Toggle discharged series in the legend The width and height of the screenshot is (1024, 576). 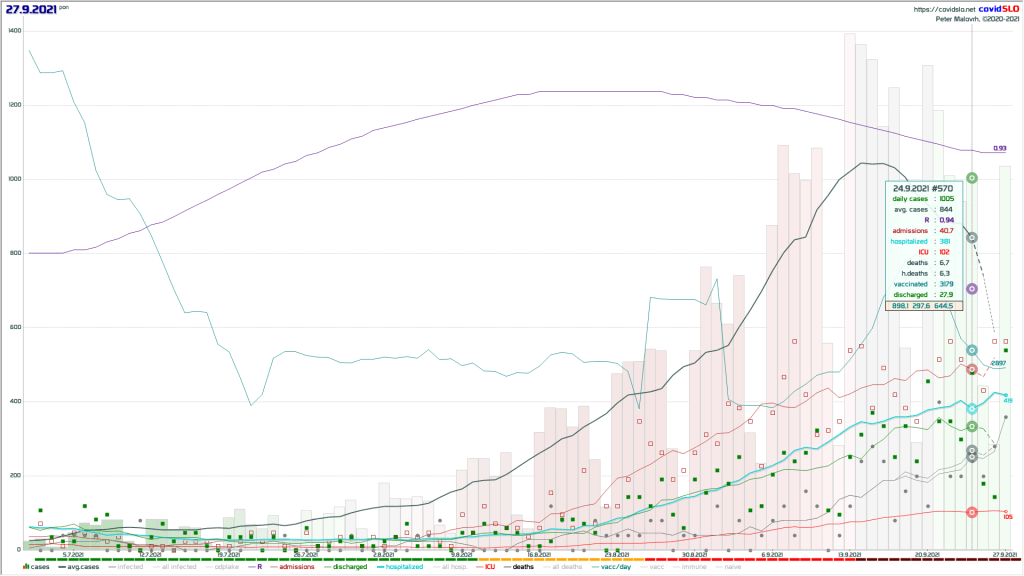click(x=346, y=567)
